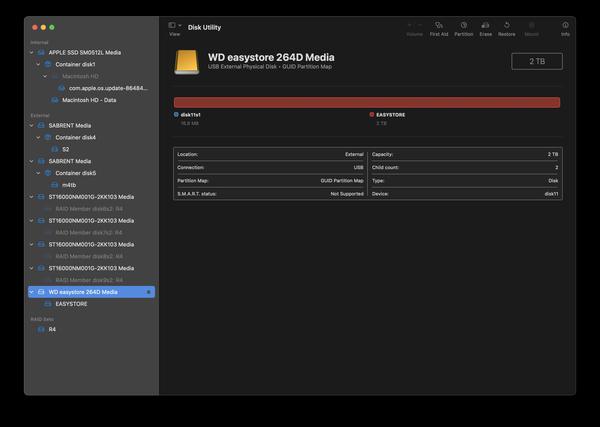
Task: Open the Info panel icon
Action: tap(565, 27)
